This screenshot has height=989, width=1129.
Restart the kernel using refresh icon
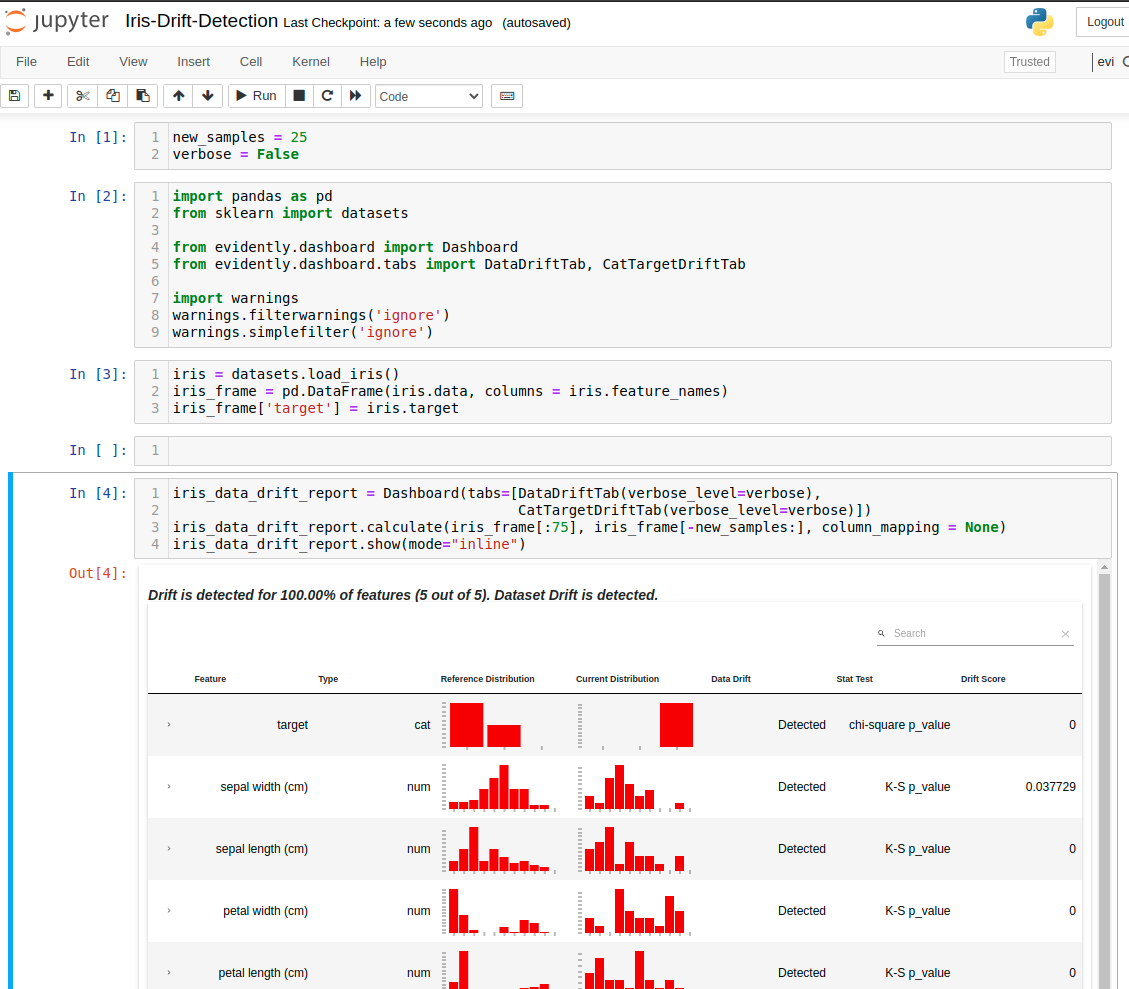[327, 96]
